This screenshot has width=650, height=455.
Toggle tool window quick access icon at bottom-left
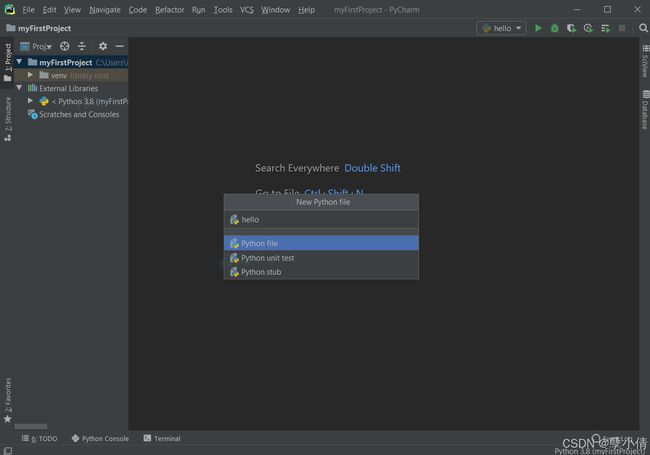(x=7, y=450)
